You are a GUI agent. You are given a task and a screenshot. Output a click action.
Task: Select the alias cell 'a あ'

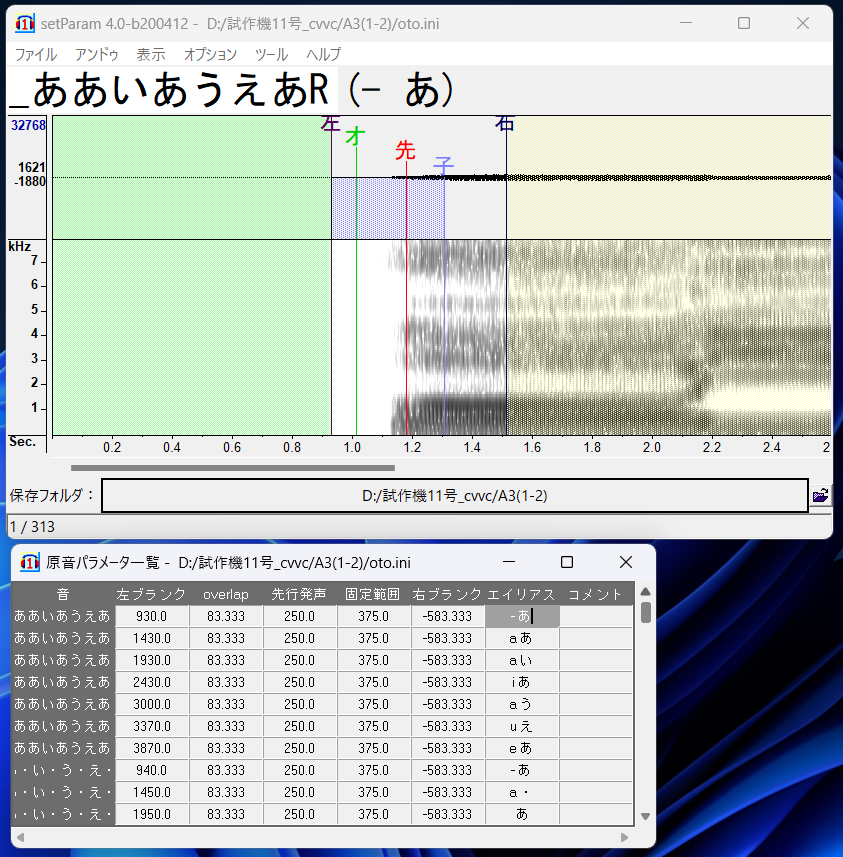[x=522, y=638]
